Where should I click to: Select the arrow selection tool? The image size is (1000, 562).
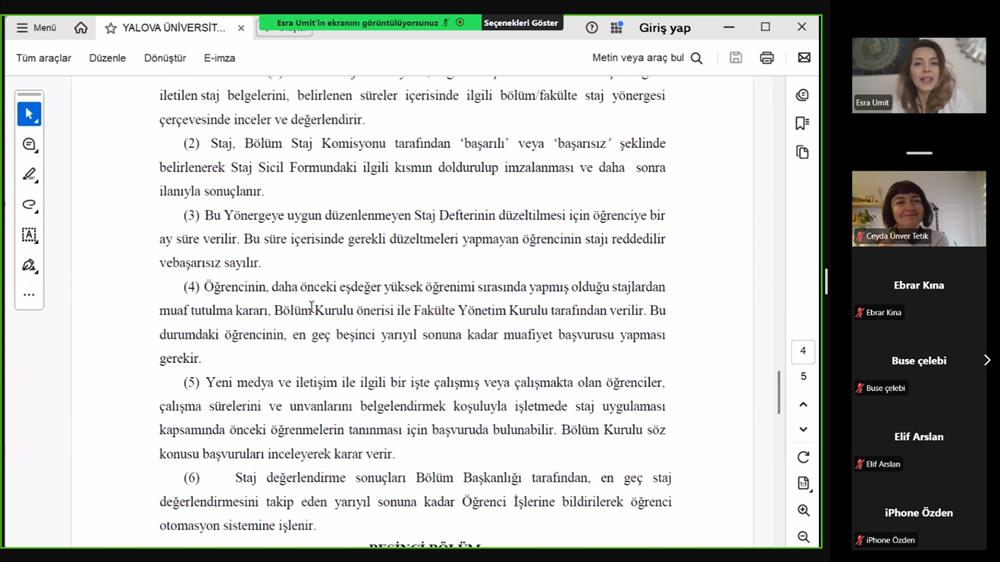[x=29, y=114]
